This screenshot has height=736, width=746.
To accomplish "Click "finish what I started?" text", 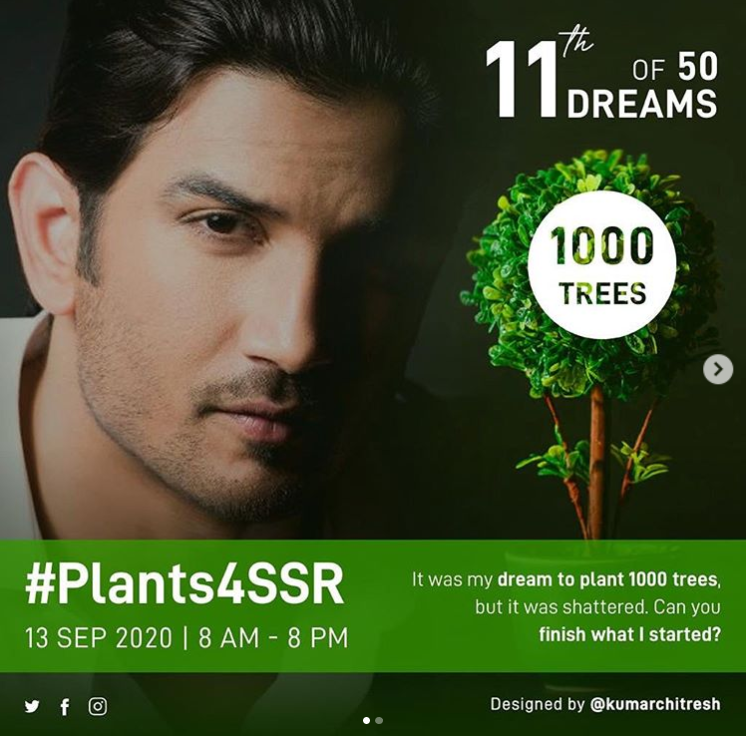I will tap(629, 634).
